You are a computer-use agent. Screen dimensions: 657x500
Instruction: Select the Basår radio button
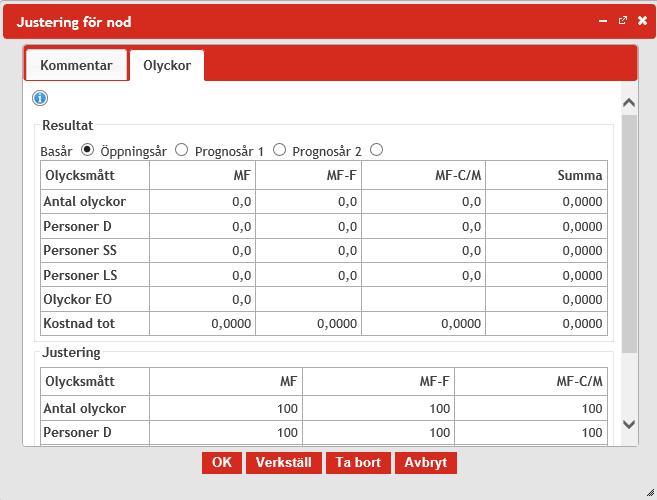87,150
